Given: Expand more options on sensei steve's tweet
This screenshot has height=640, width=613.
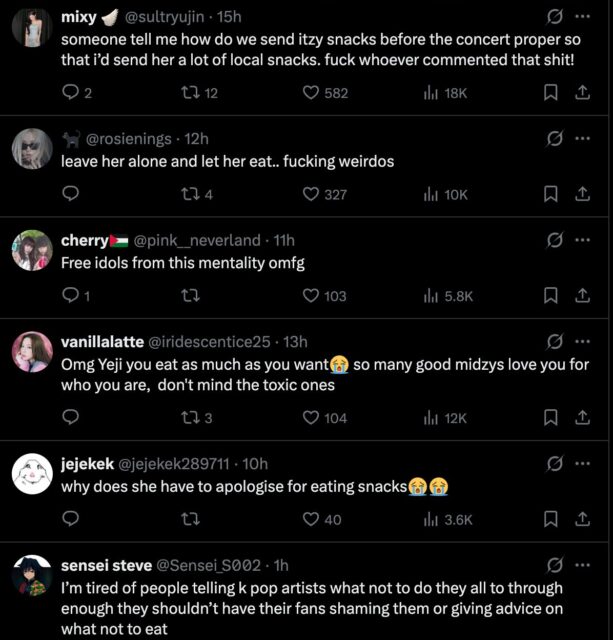Looking at the screenshot, I should click(583, 565).
